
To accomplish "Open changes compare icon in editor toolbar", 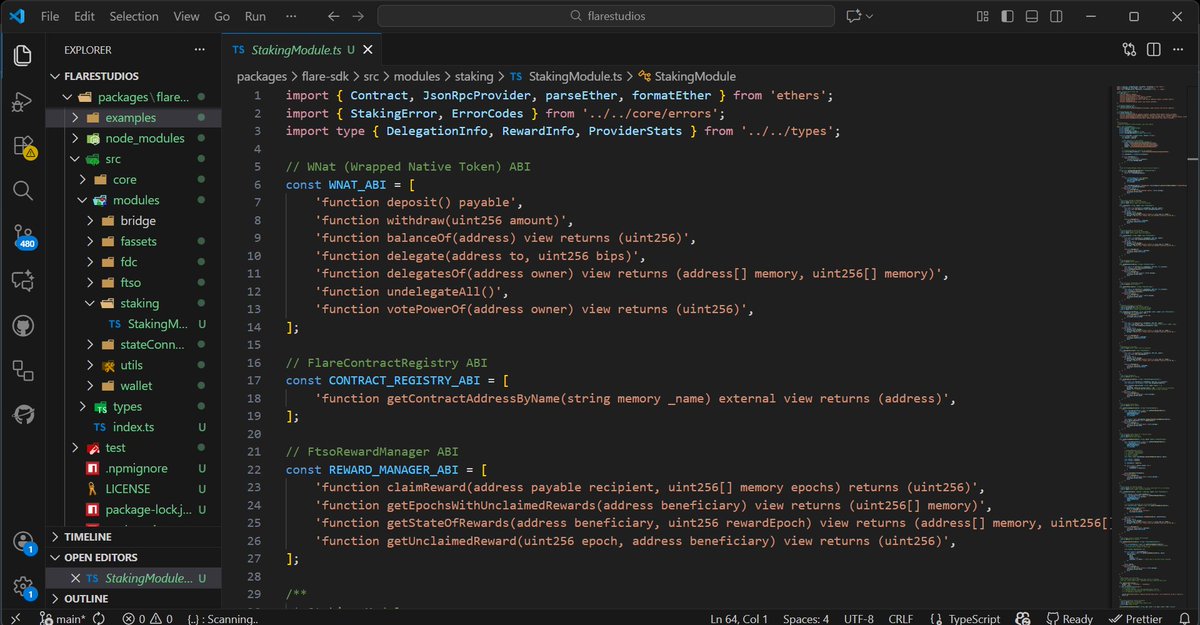I will (x=1129, y=49).
